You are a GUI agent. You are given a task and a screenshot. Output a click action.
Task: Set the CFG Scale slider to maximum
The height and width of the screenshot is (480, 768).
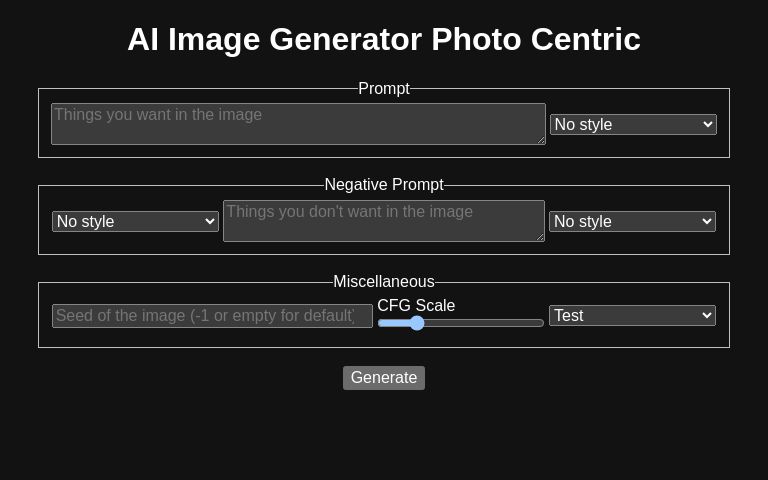543,323
